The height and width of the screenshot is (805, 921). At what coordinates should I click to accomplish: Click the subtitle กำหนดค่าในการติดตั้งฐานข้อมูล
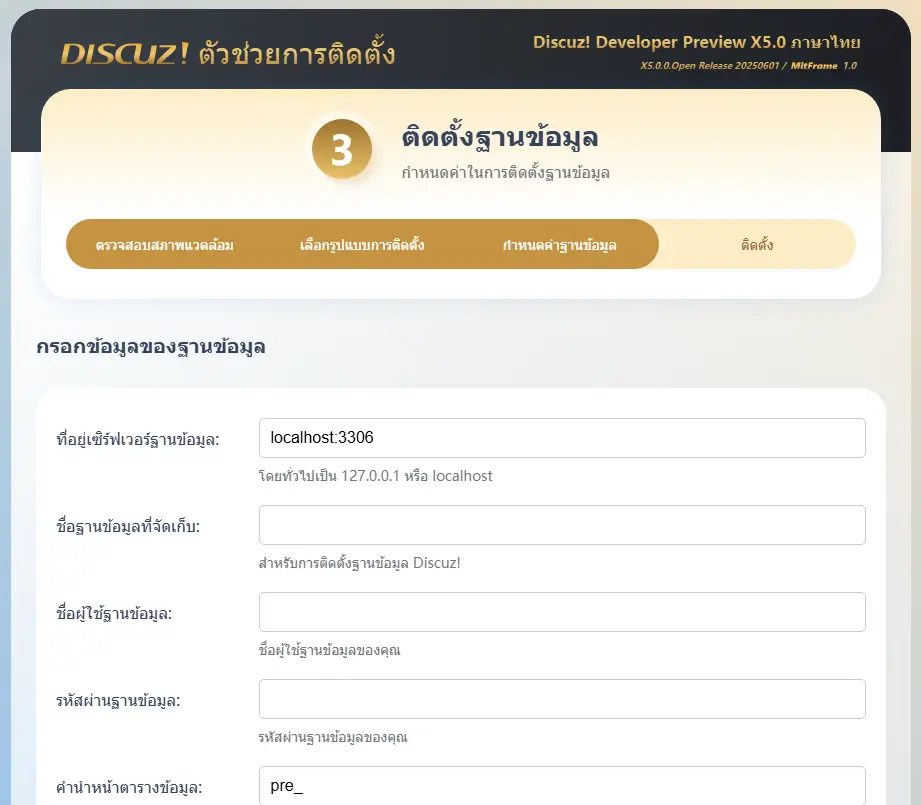point(506,173)
